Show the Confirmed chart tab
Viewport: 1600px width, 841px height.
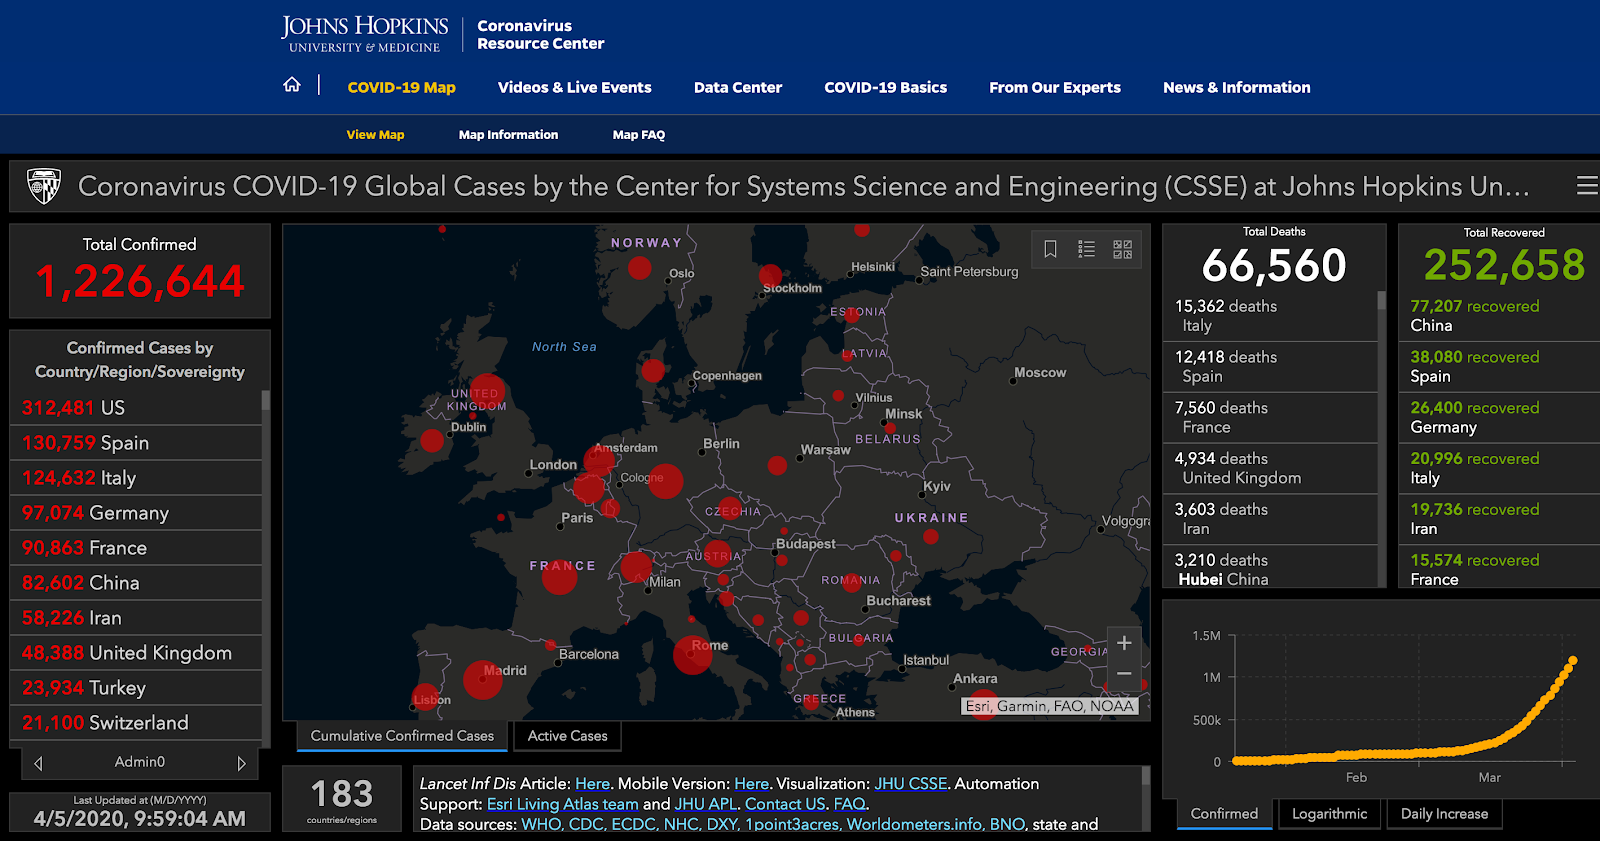click(x=1225, y=814)
